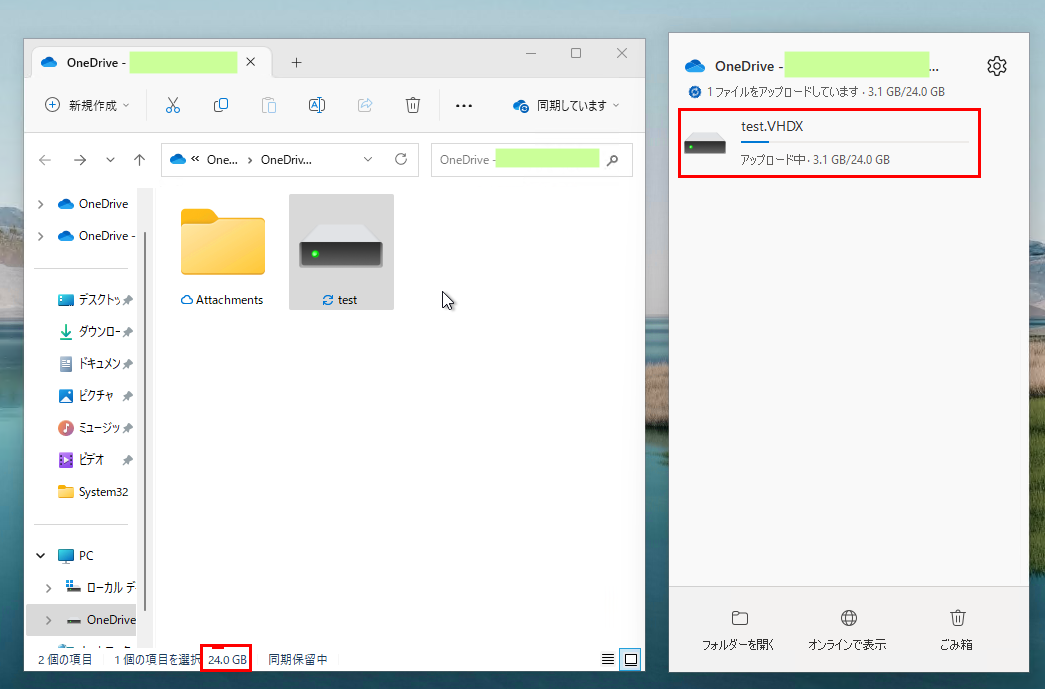Click フォルダーを開く in OneDrive flyout
Screen dimensions: 1045x689
(x=738, y=630)
